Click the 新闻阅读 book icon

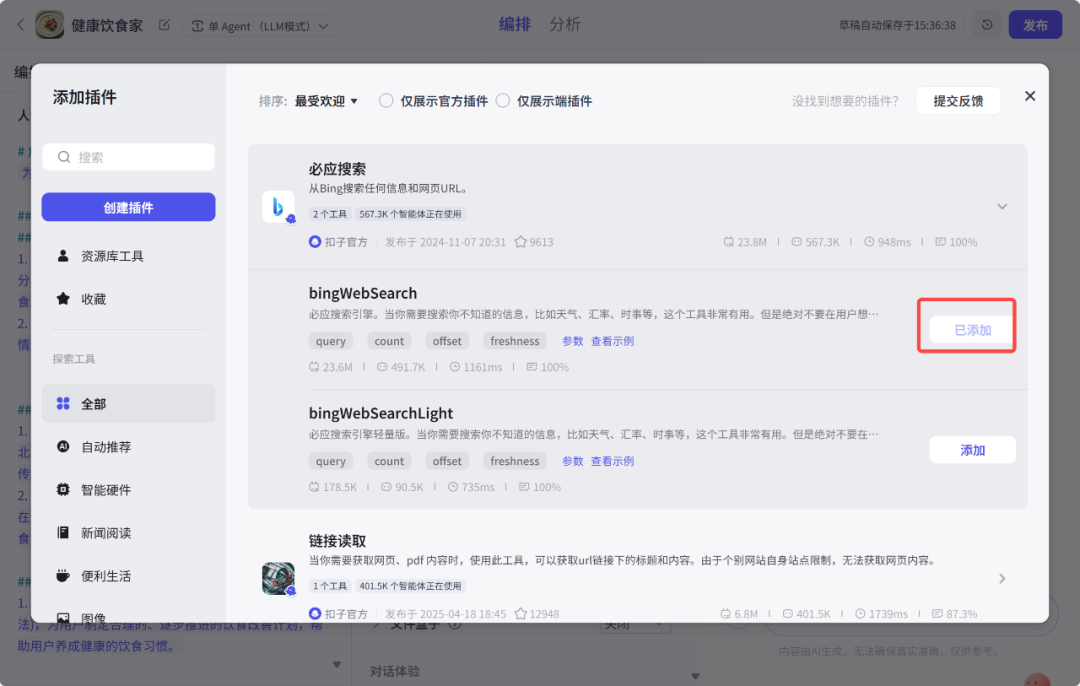(x=63, y=532)
